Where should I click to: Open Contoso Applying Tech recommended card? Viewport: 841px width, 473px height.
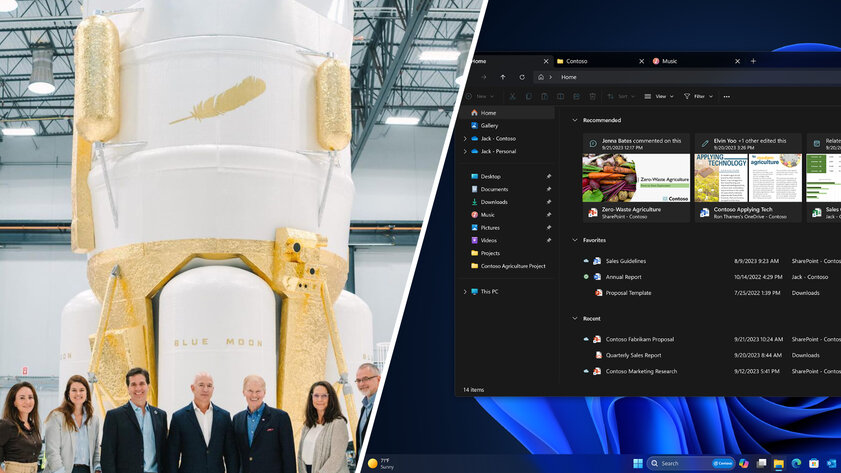coord(748,178)
